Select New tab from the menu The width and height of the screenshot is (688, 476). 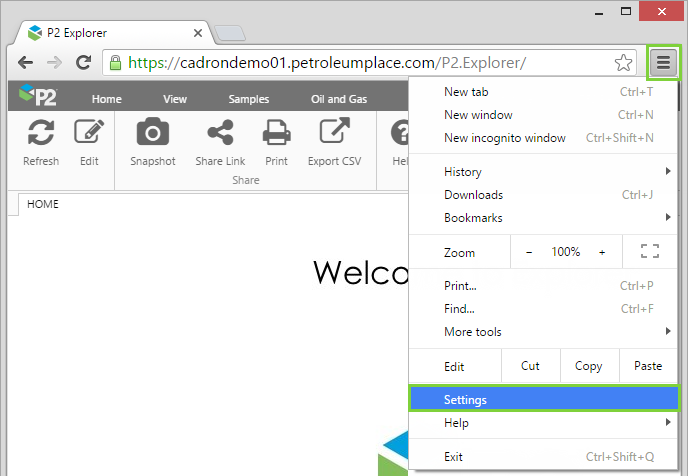(543, 92)
